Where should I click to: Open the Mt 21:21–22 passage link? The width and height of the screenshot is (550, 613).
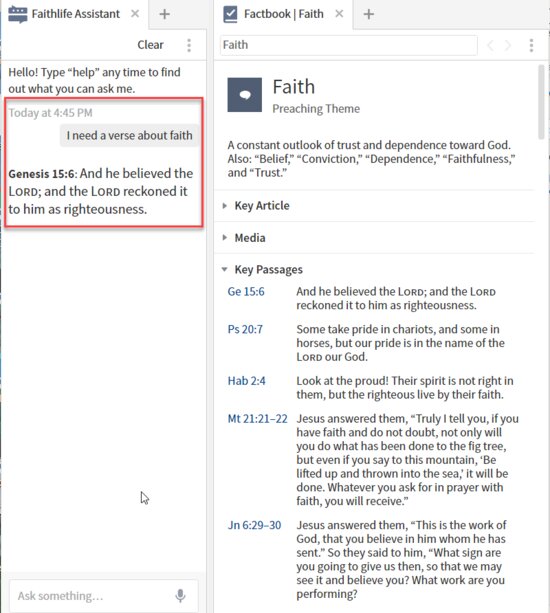pos(258,419)
